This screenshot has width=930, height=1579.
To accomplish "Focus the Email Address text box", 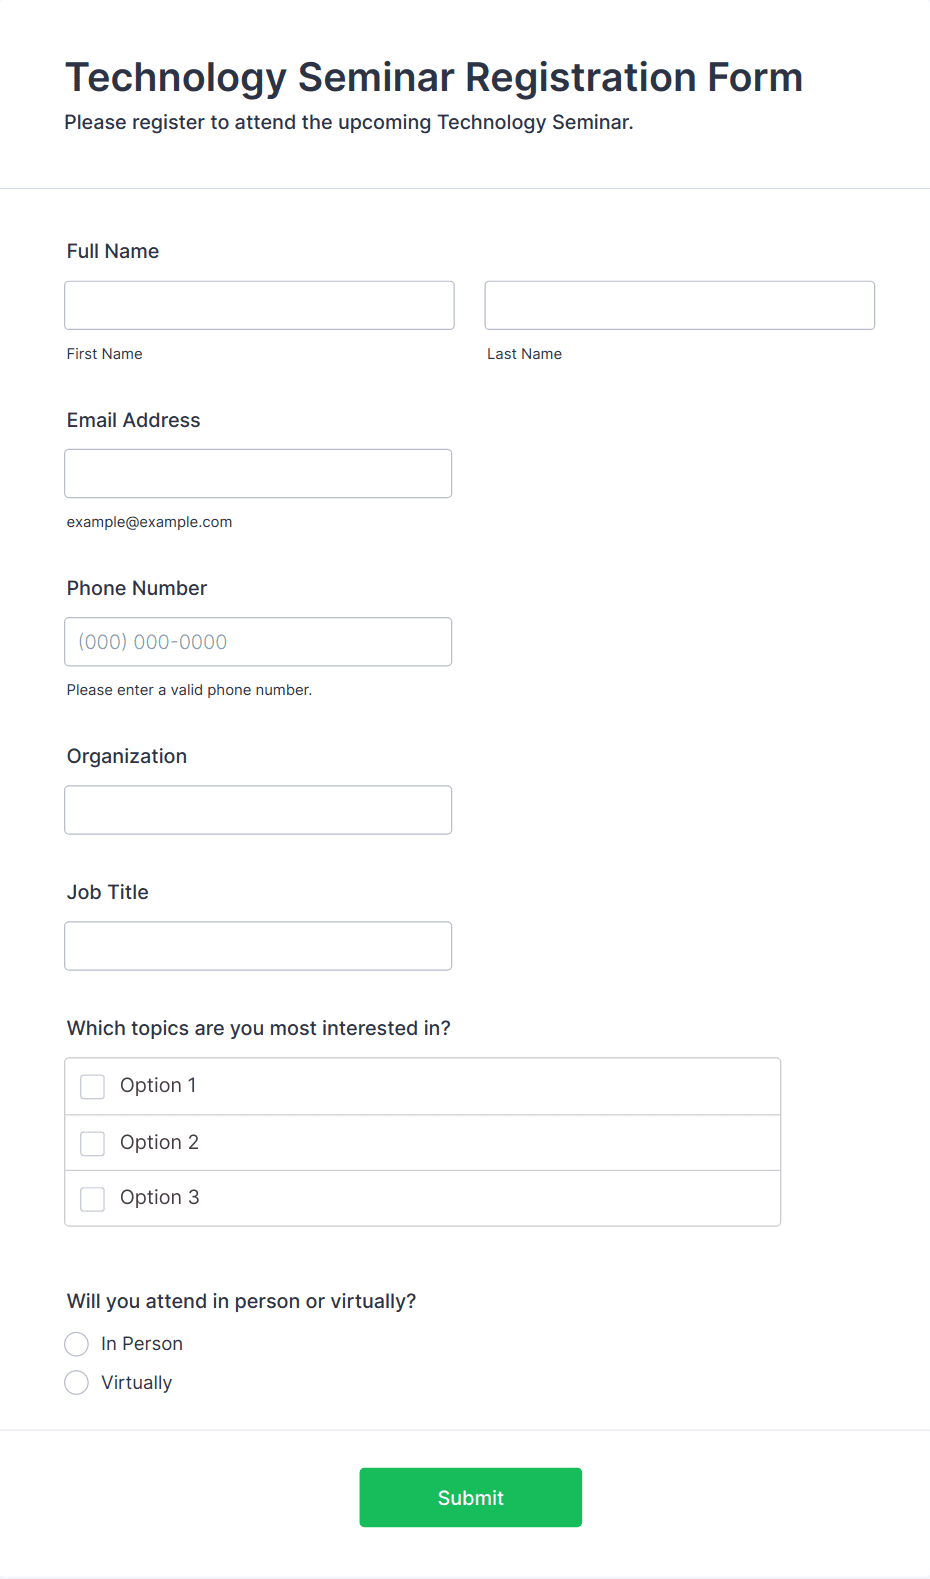I will coord(258,473).
